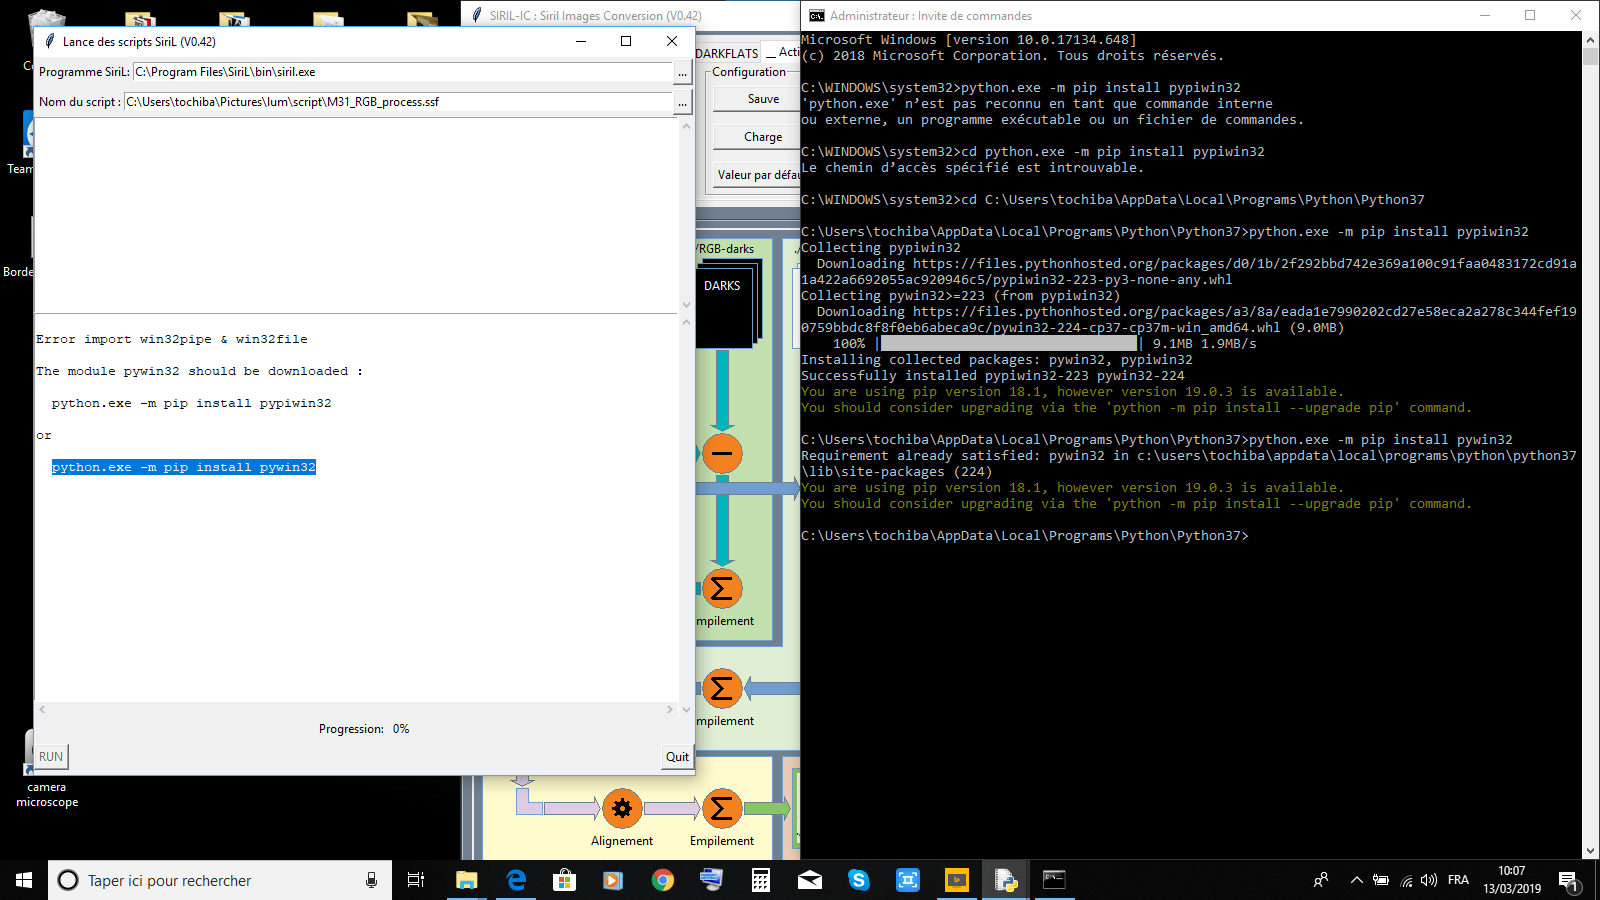
Task: Open the volume control tray icon
Action: pyautogui.click(x=1430, y=880)
